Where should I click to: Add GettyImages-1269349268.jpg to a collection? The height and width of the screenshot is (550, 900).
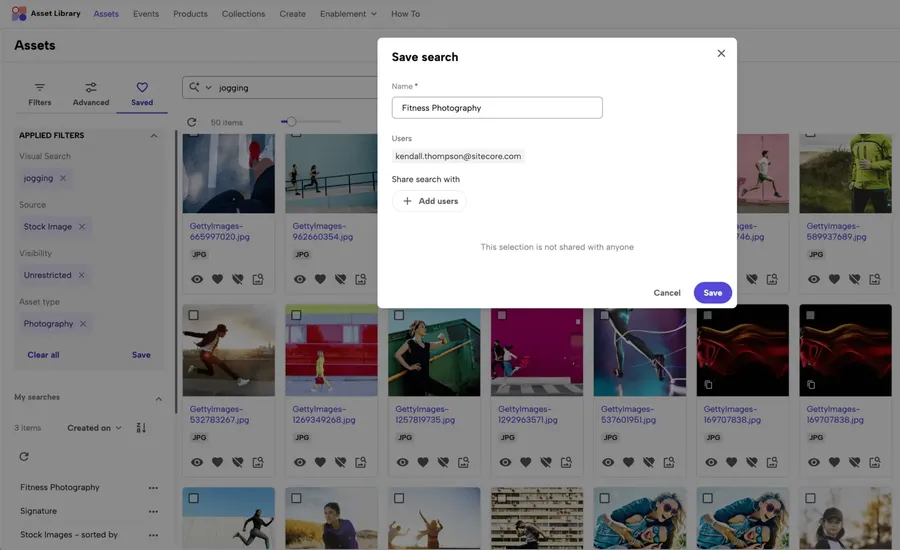click(361, 462)
